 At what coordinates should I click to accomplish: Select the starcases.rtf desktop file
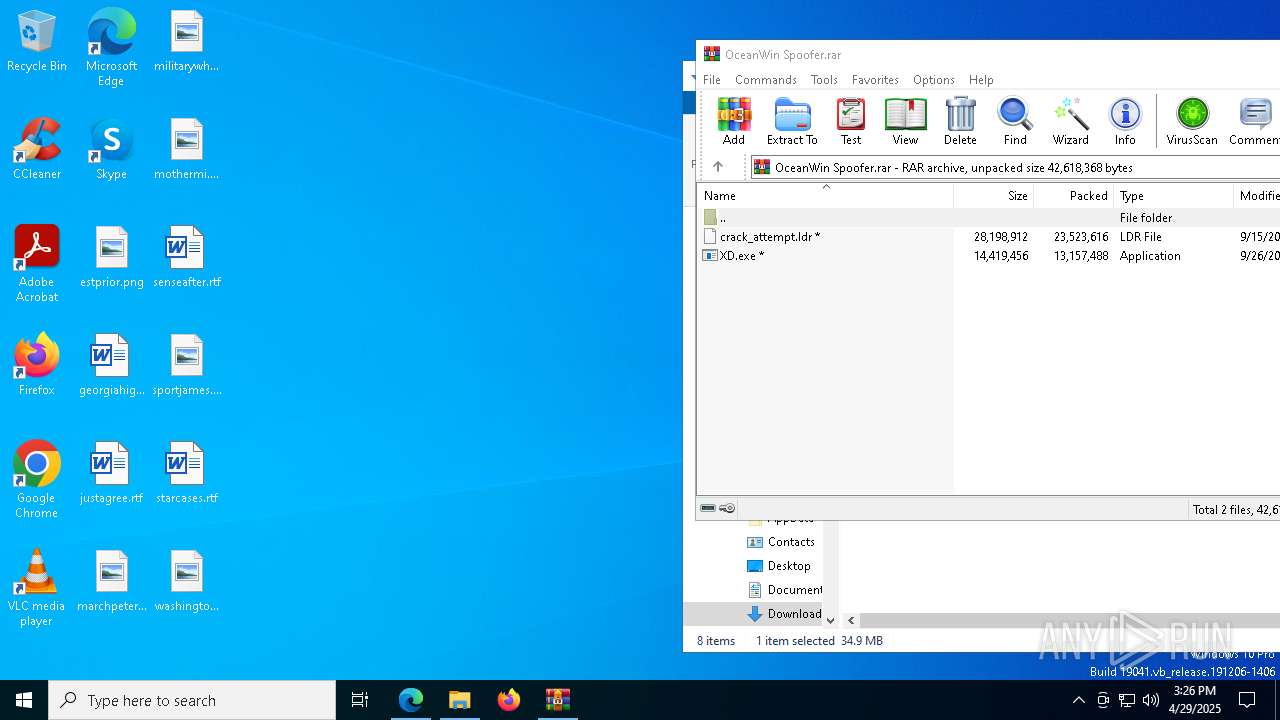[187, 473]
